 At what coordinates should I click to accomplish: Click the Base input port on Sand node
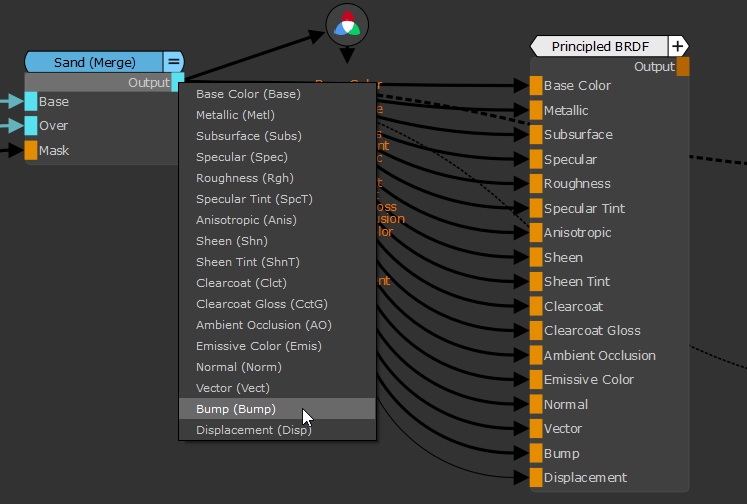tap(31, 101)
